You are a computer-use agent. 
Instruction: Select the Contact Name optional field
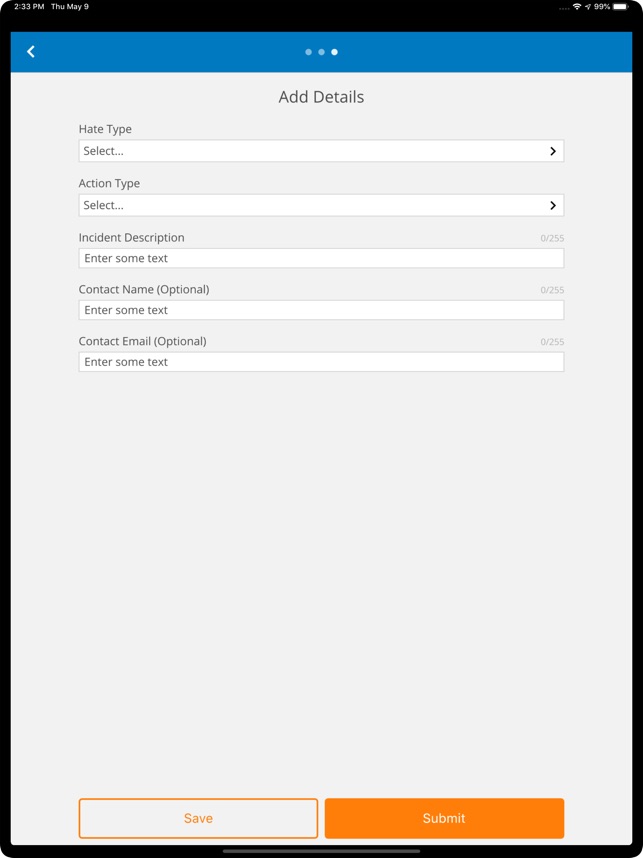click(321, 310)
